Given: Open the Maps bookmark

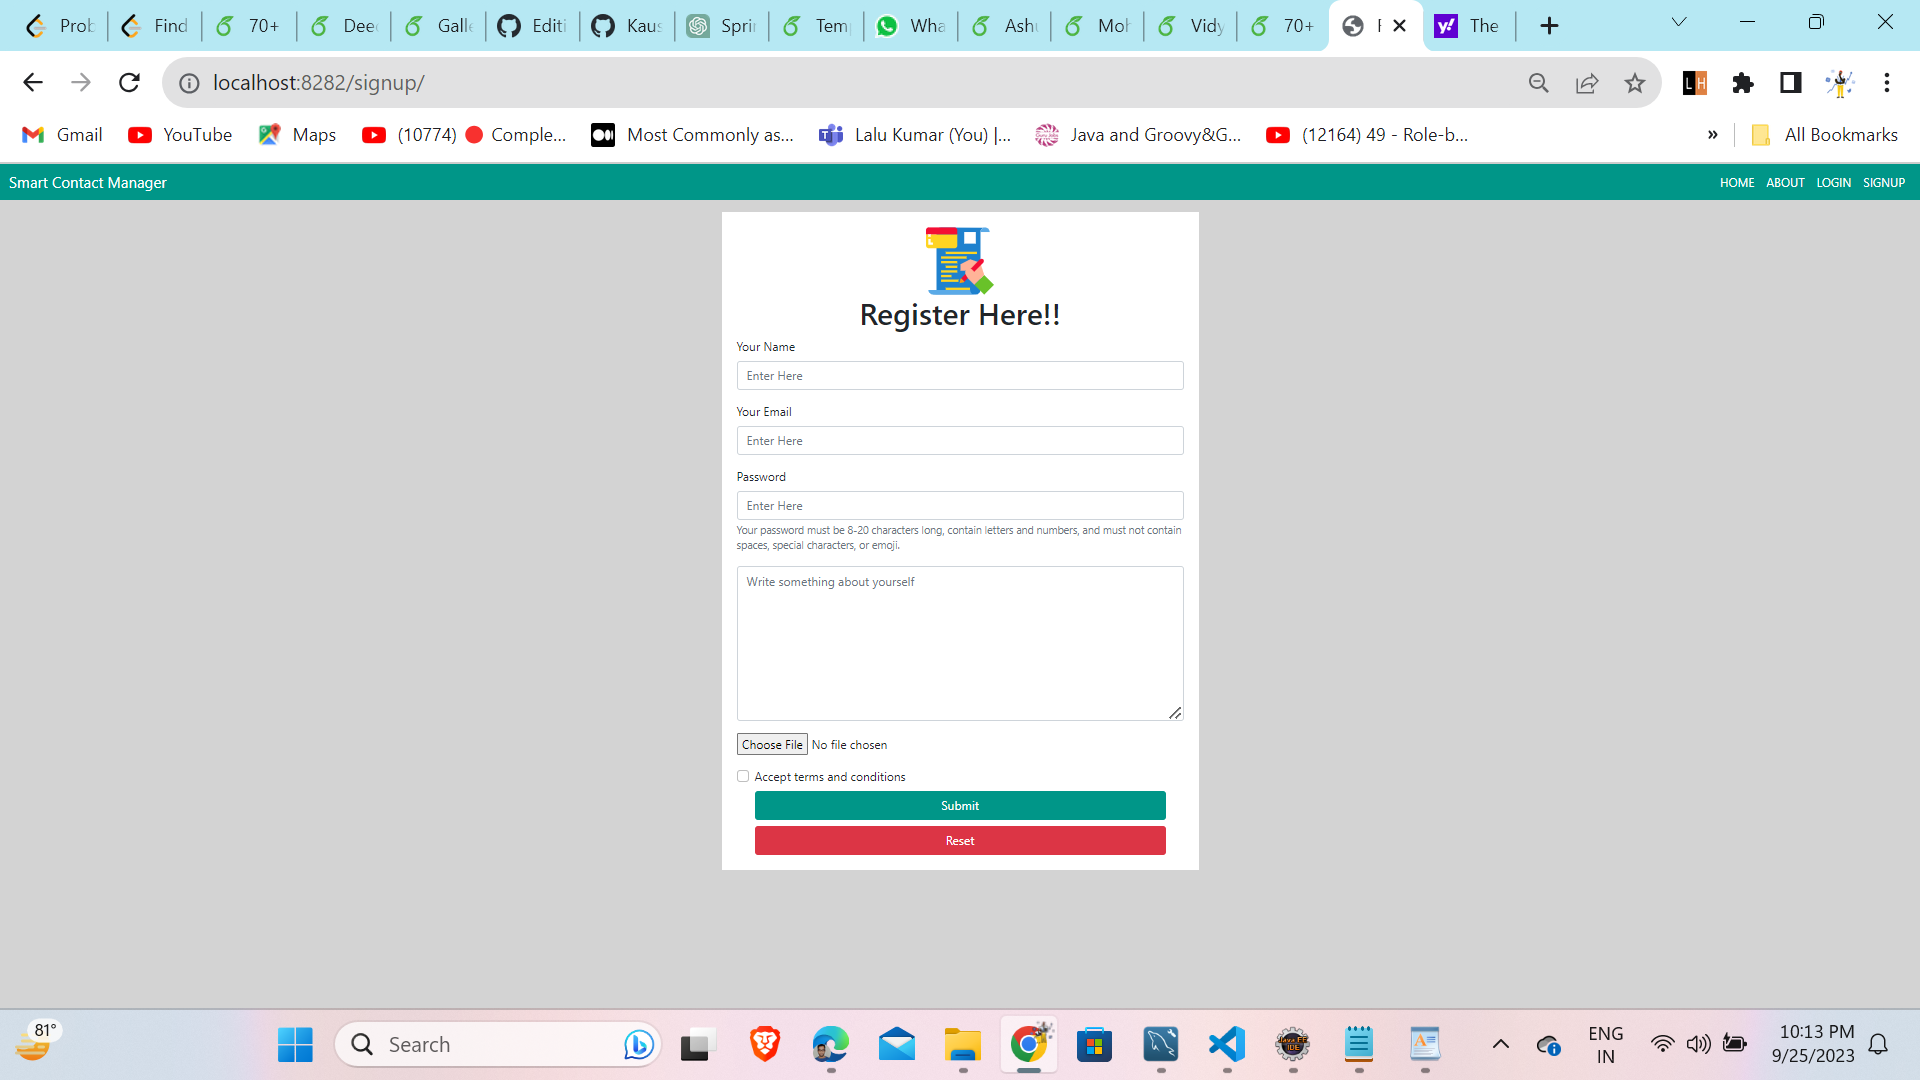Looking at the screenshot, I should click(297, 134).
